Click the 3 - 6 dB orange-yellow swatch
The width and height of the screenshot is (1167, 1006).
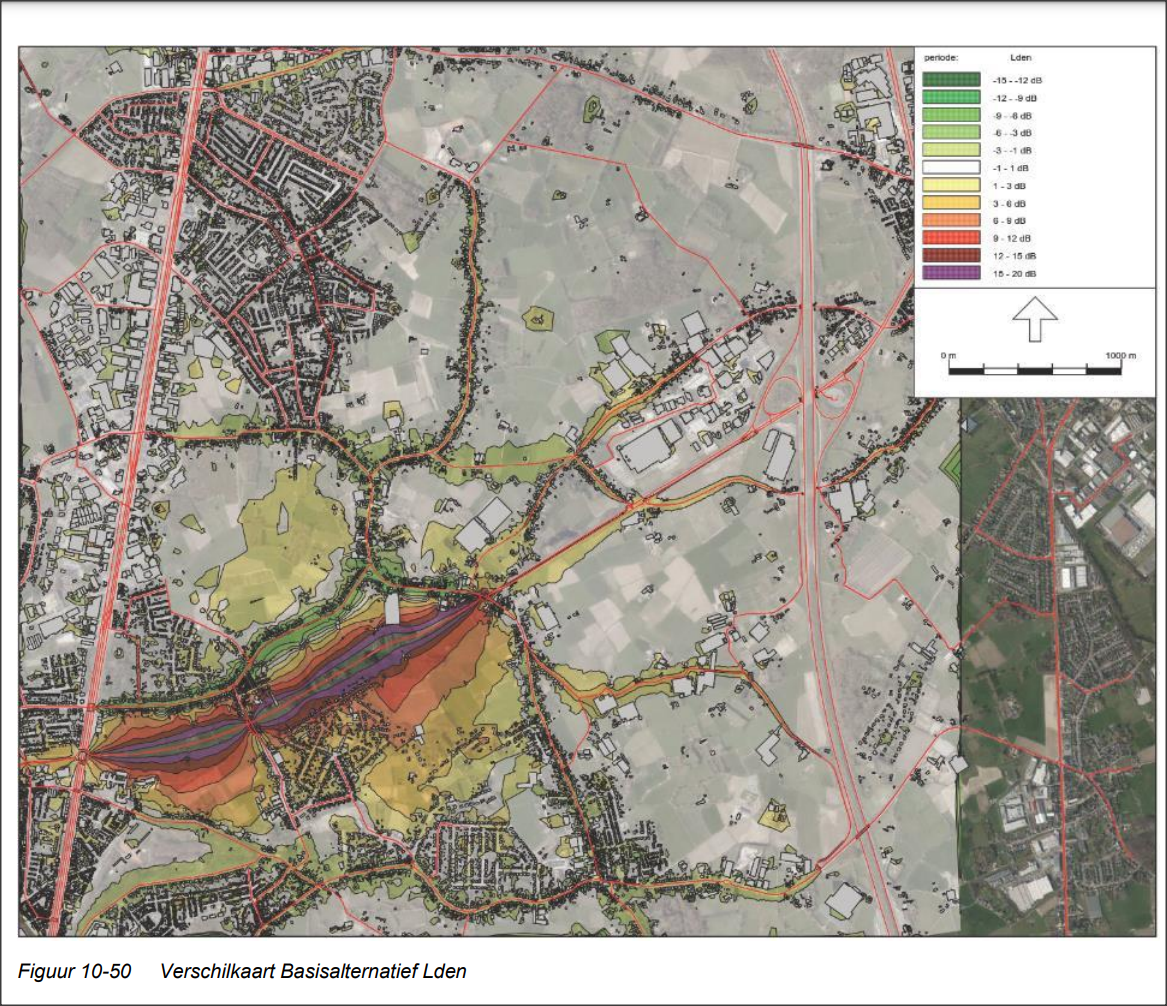(952, 202)
